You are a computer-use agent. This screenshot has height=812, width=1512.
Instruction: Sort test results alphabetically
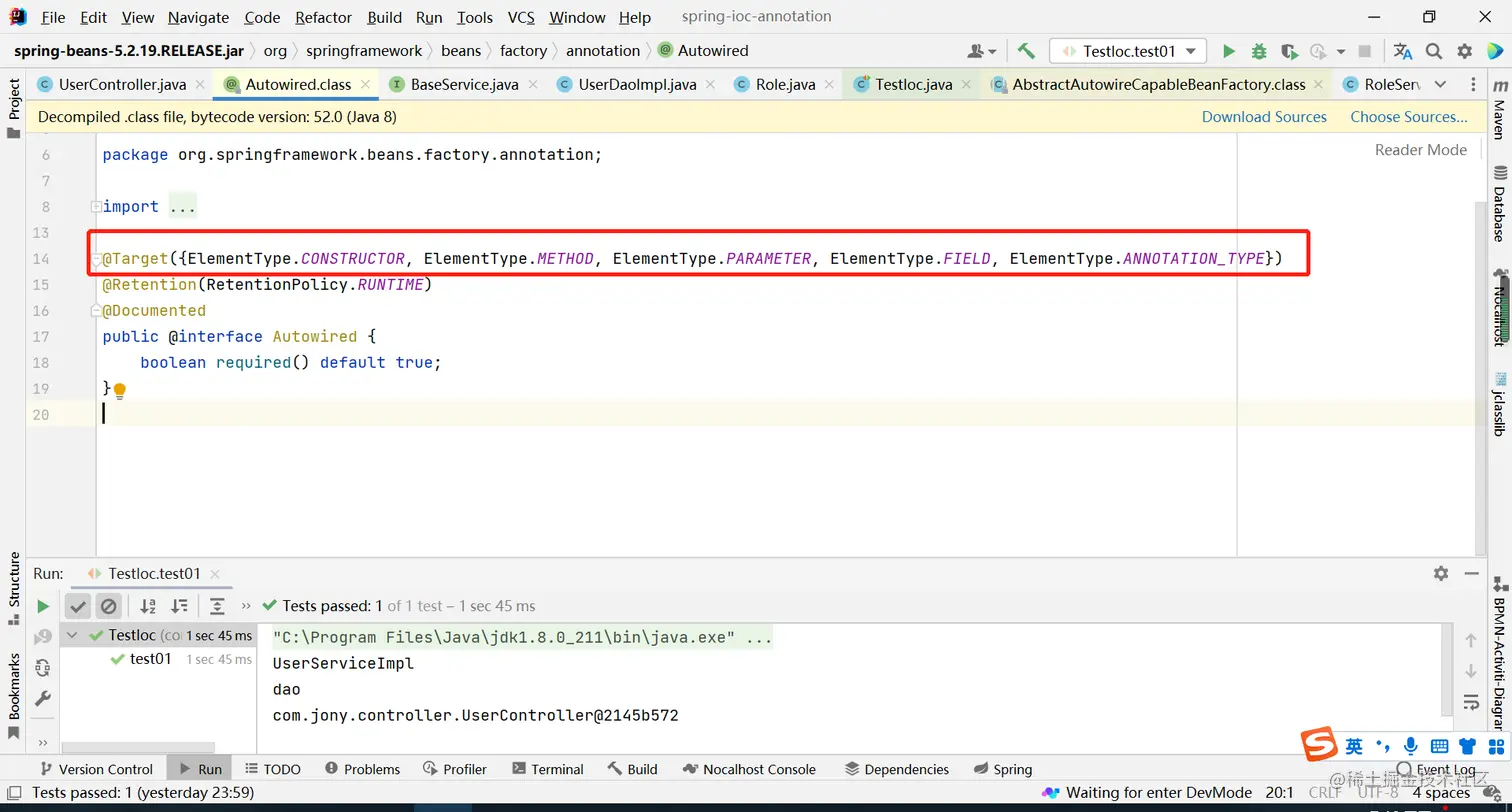click(148, 606)
